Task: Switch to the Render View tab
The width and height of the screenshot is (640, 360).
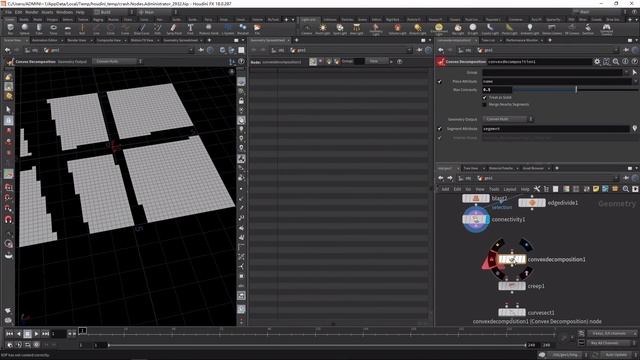Action: (76, 40)
